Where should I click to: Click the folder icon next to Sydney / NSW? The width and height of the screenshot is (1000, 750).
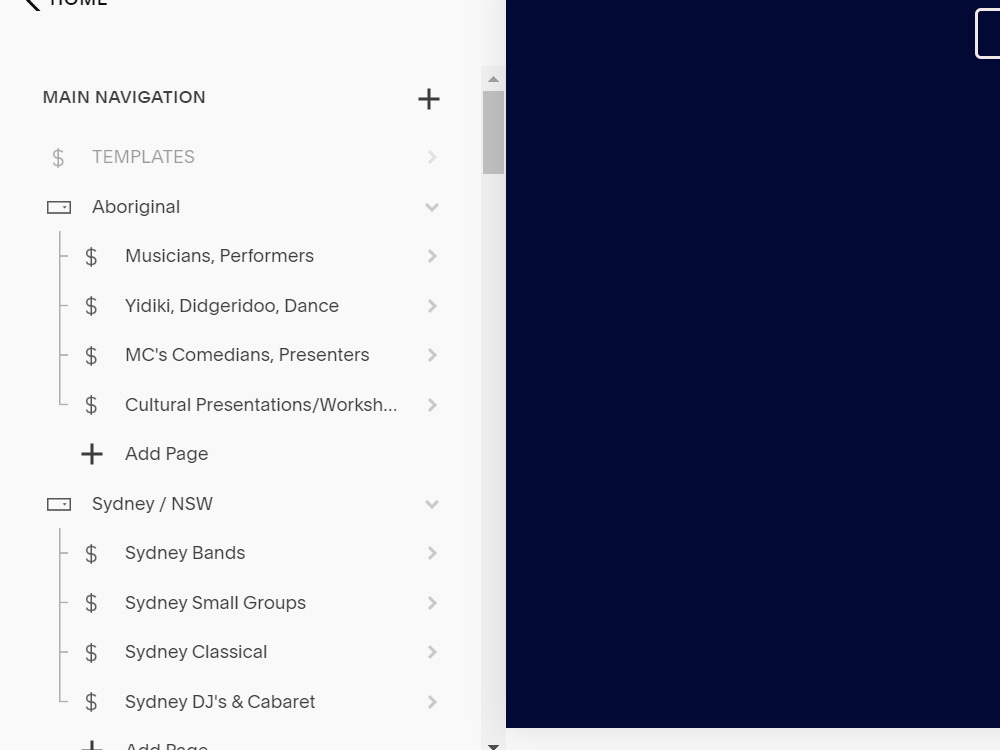point(59,504)
